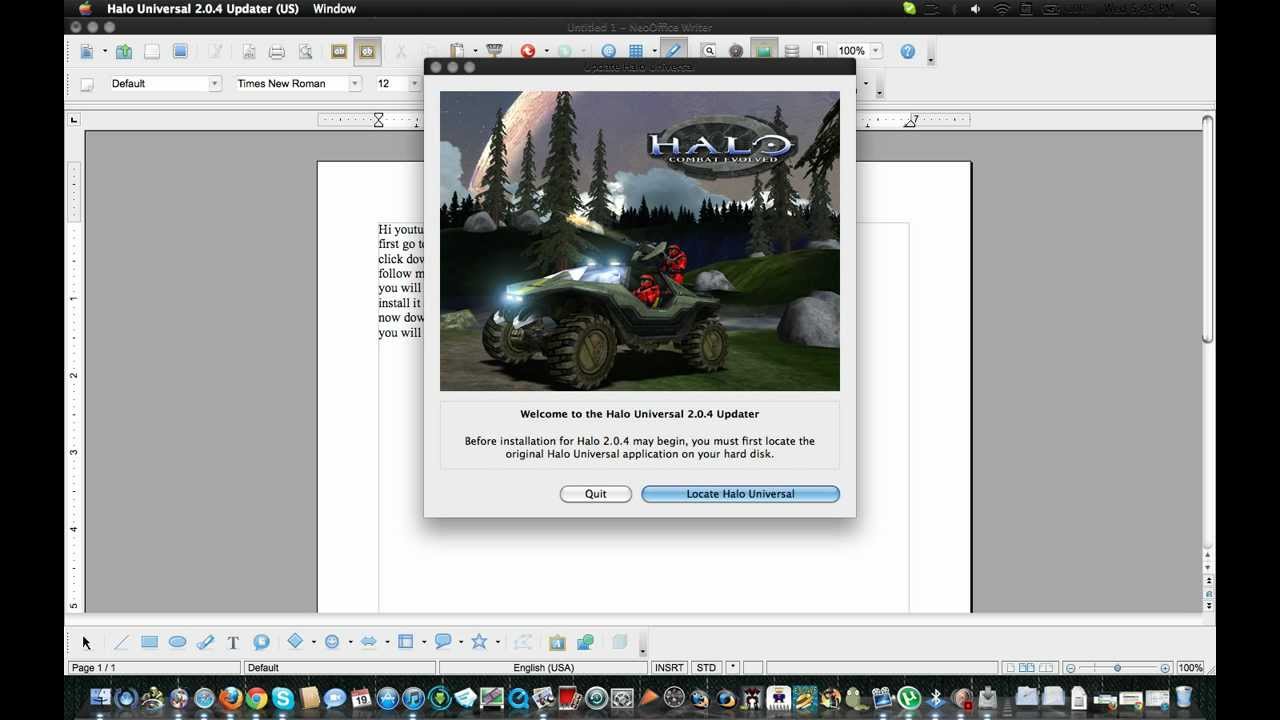Screen dimensions: 1280x720
Task: Open the Basic Shapes diamond dropdown
Action: click(x=313, y=643)
